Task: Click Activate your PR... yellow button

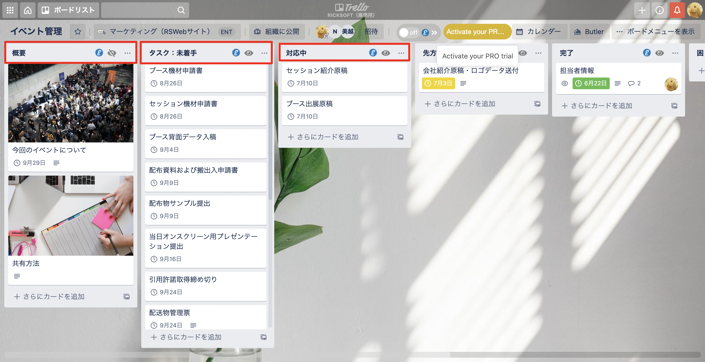Action: [x=477, y=32]
